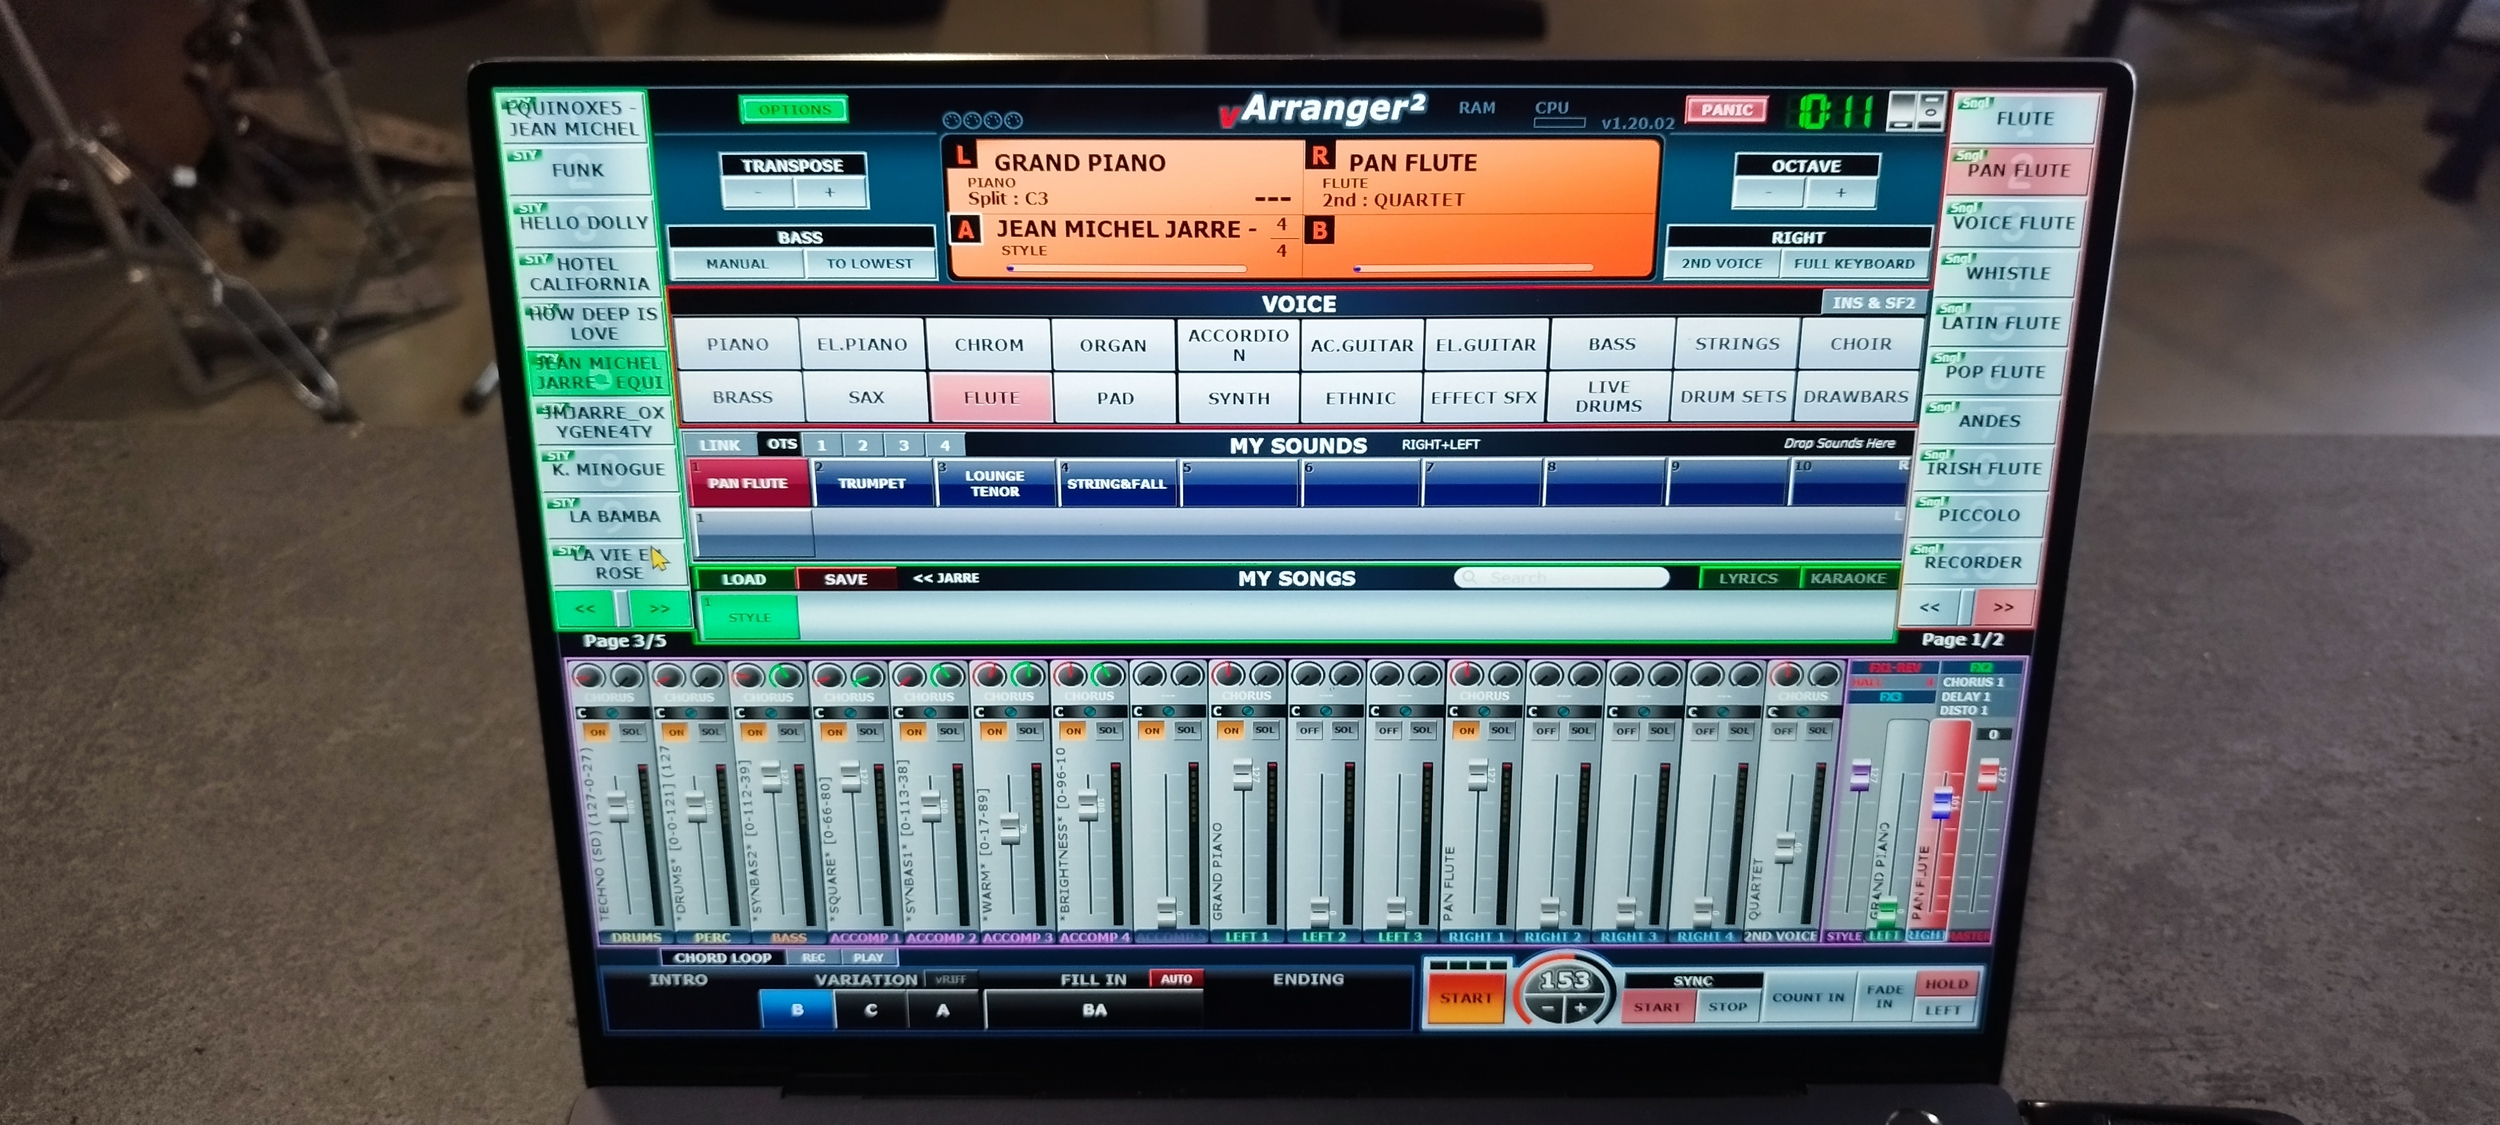2500x1125 pixels.
Task: Open CHORUS effect selector on RIGHT 1 channel
Action: coord(1485,696)
